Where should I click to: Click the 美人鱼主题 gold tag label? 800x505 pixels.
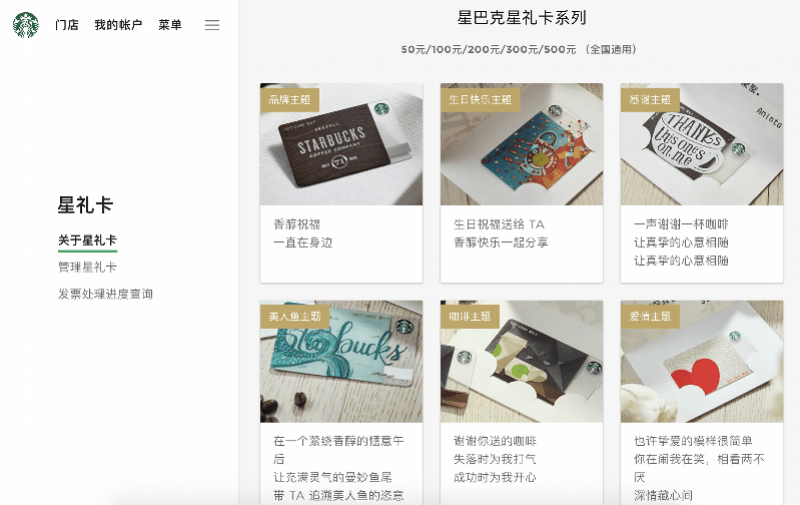[295, 316]
